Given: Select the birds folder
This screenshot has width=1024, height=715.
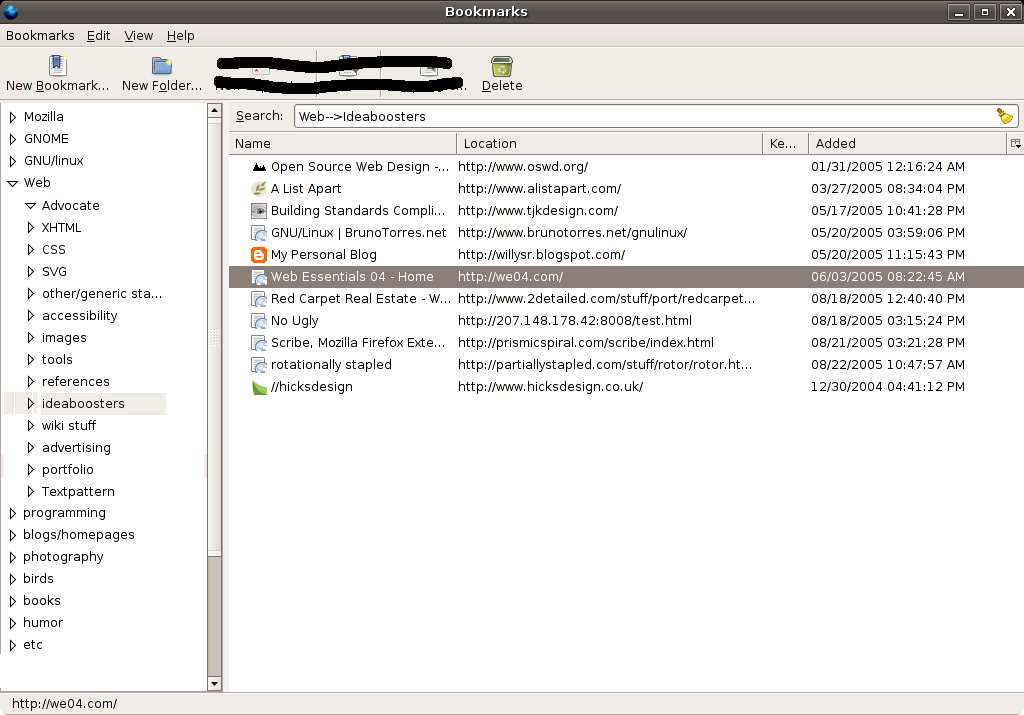Looking at the screenshot, I should point(38,579).
